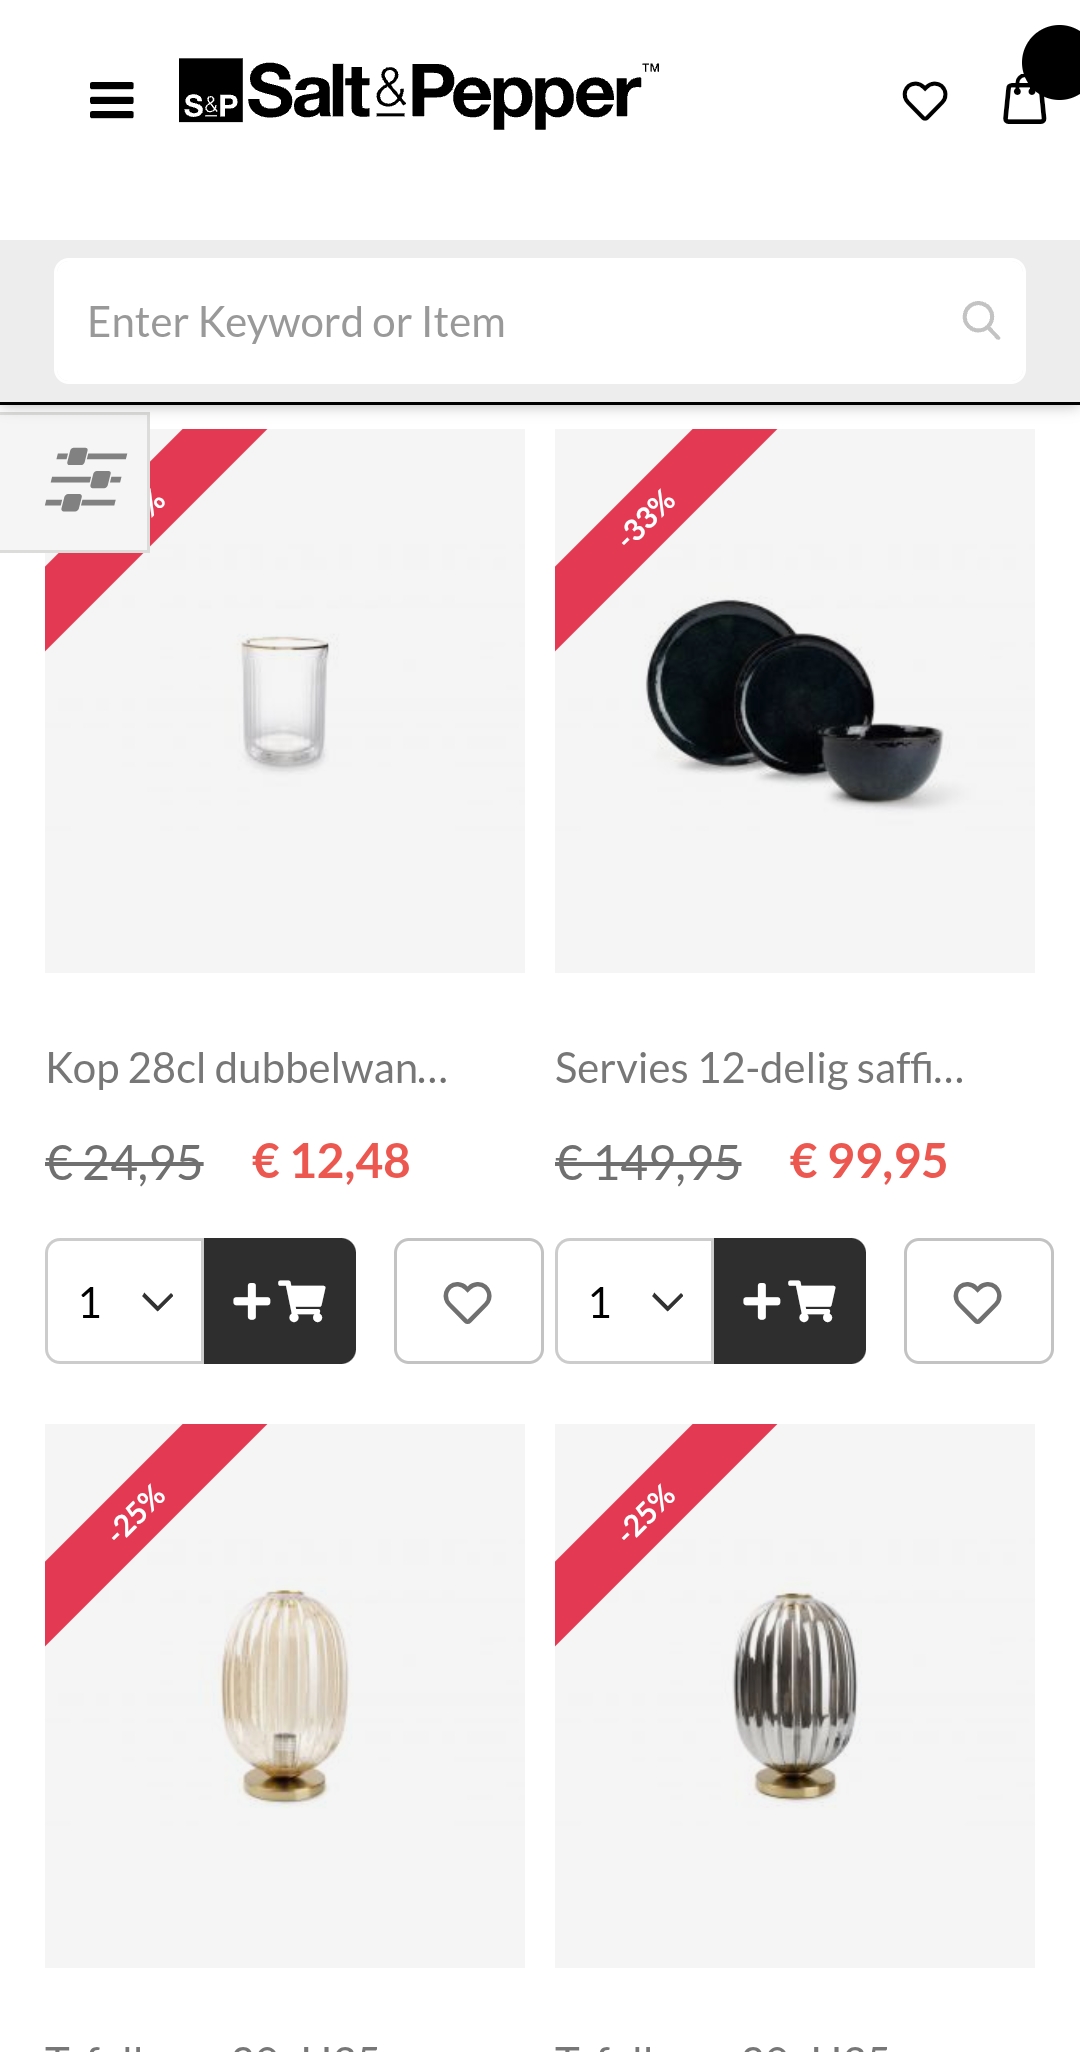Click the € 99,95 sale price
Image resolution: width=1080 pixels, height=2052 pixels.
coord(868,1162)
